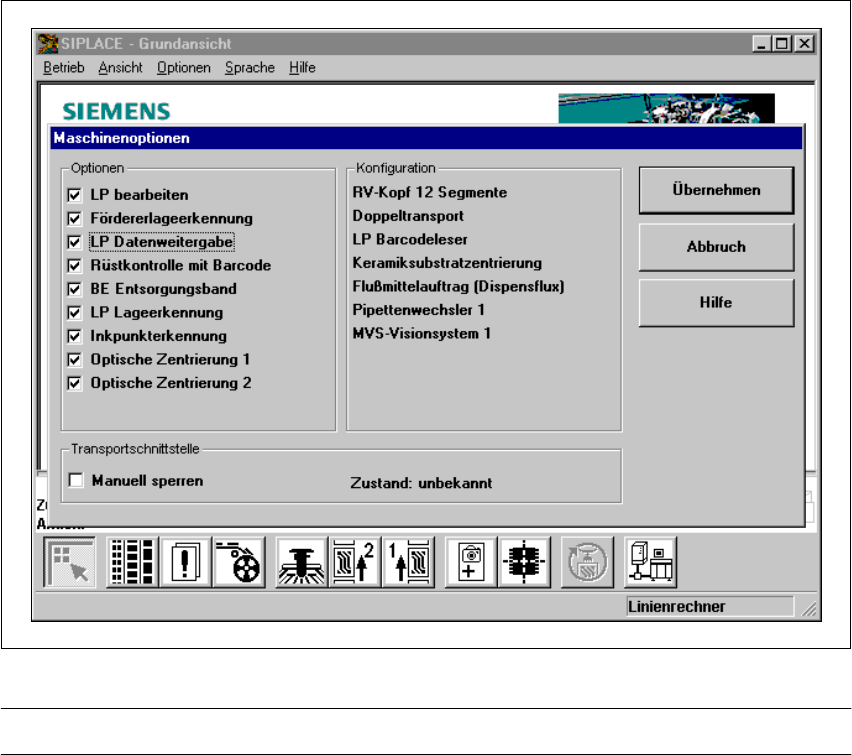
Task: Click the selection cursor toolbar icon
Action: (70, 562)
